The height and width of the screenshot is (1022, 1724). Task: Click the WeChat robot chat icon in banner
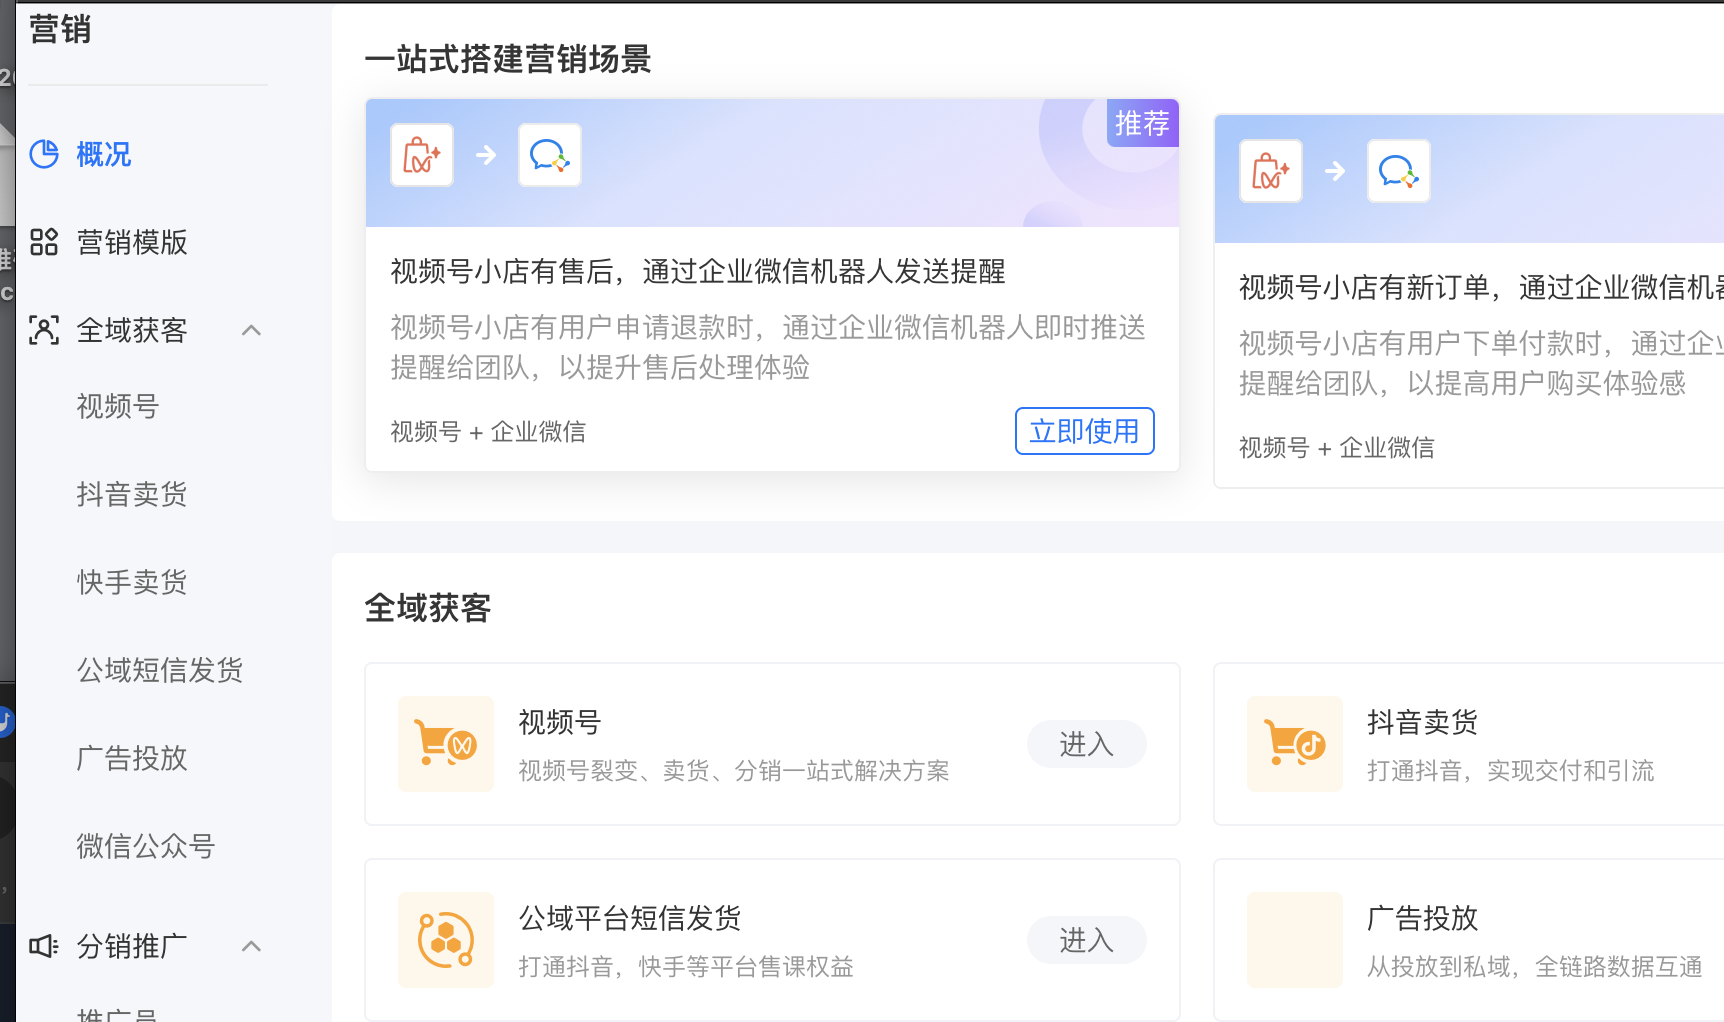coord(549,154)
